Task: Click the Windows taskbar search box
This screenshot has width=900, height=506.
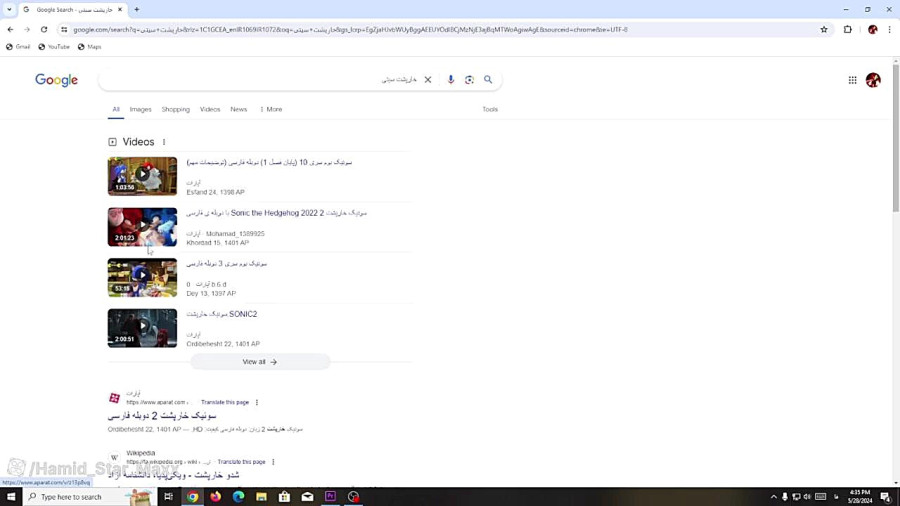Action: [x=89, y=497]
